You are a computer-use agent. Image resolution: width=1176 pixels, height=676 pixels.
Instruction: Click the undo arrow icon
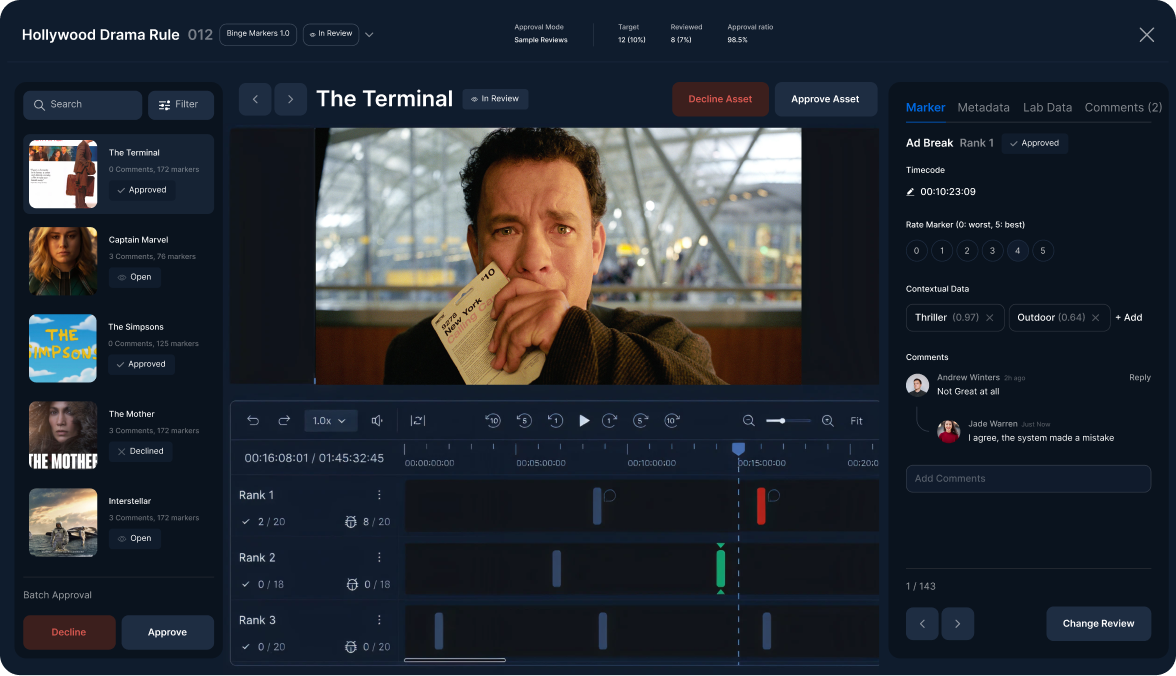click(253, 421)
